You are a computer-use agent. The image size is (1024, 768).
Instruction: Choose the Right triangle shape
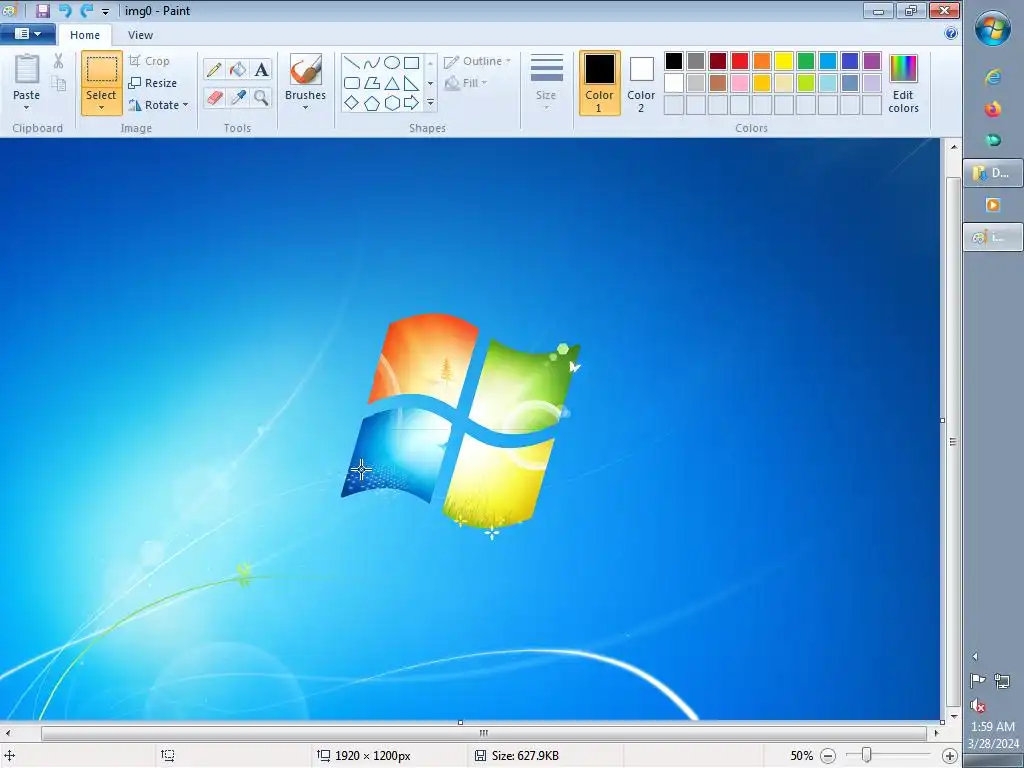tap(411, 83)
